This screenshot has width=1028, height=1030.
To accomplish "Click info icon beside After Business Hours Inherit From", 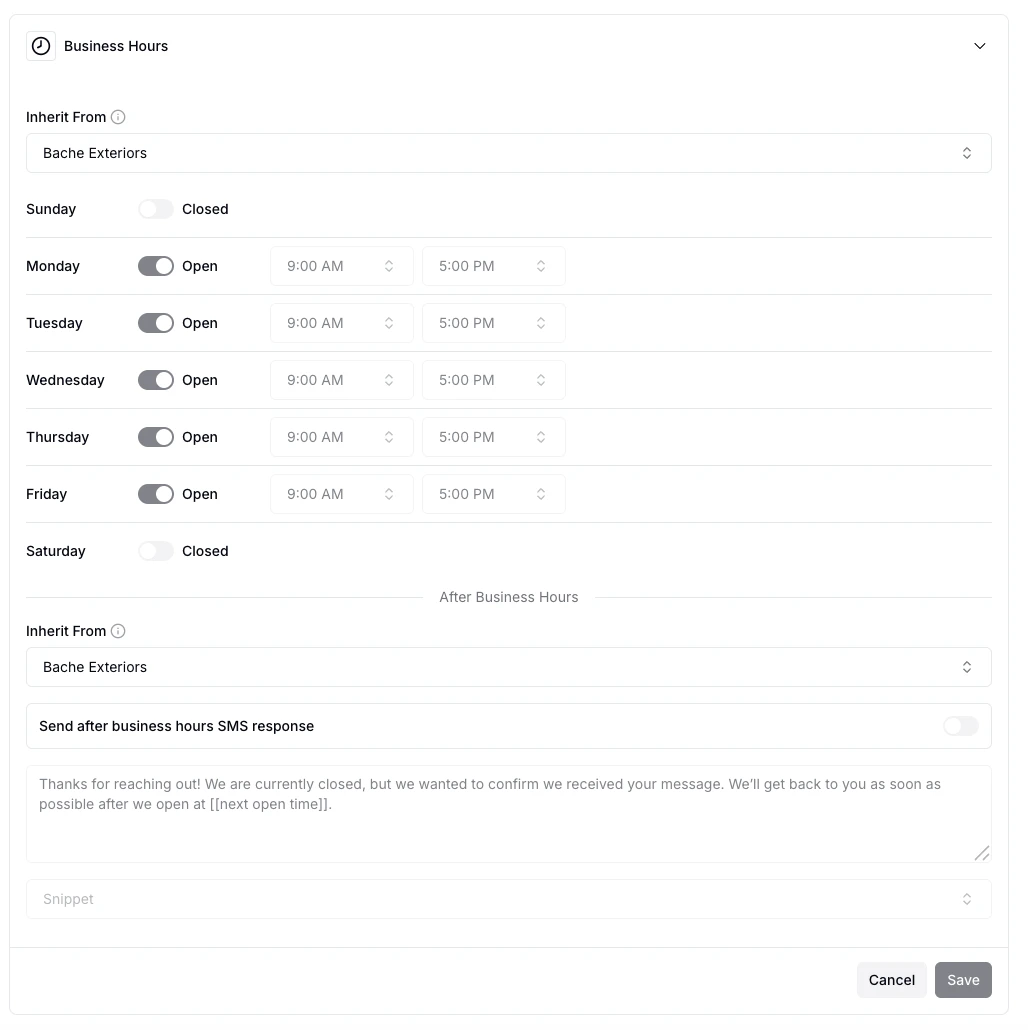I will [x=118, y=631].
